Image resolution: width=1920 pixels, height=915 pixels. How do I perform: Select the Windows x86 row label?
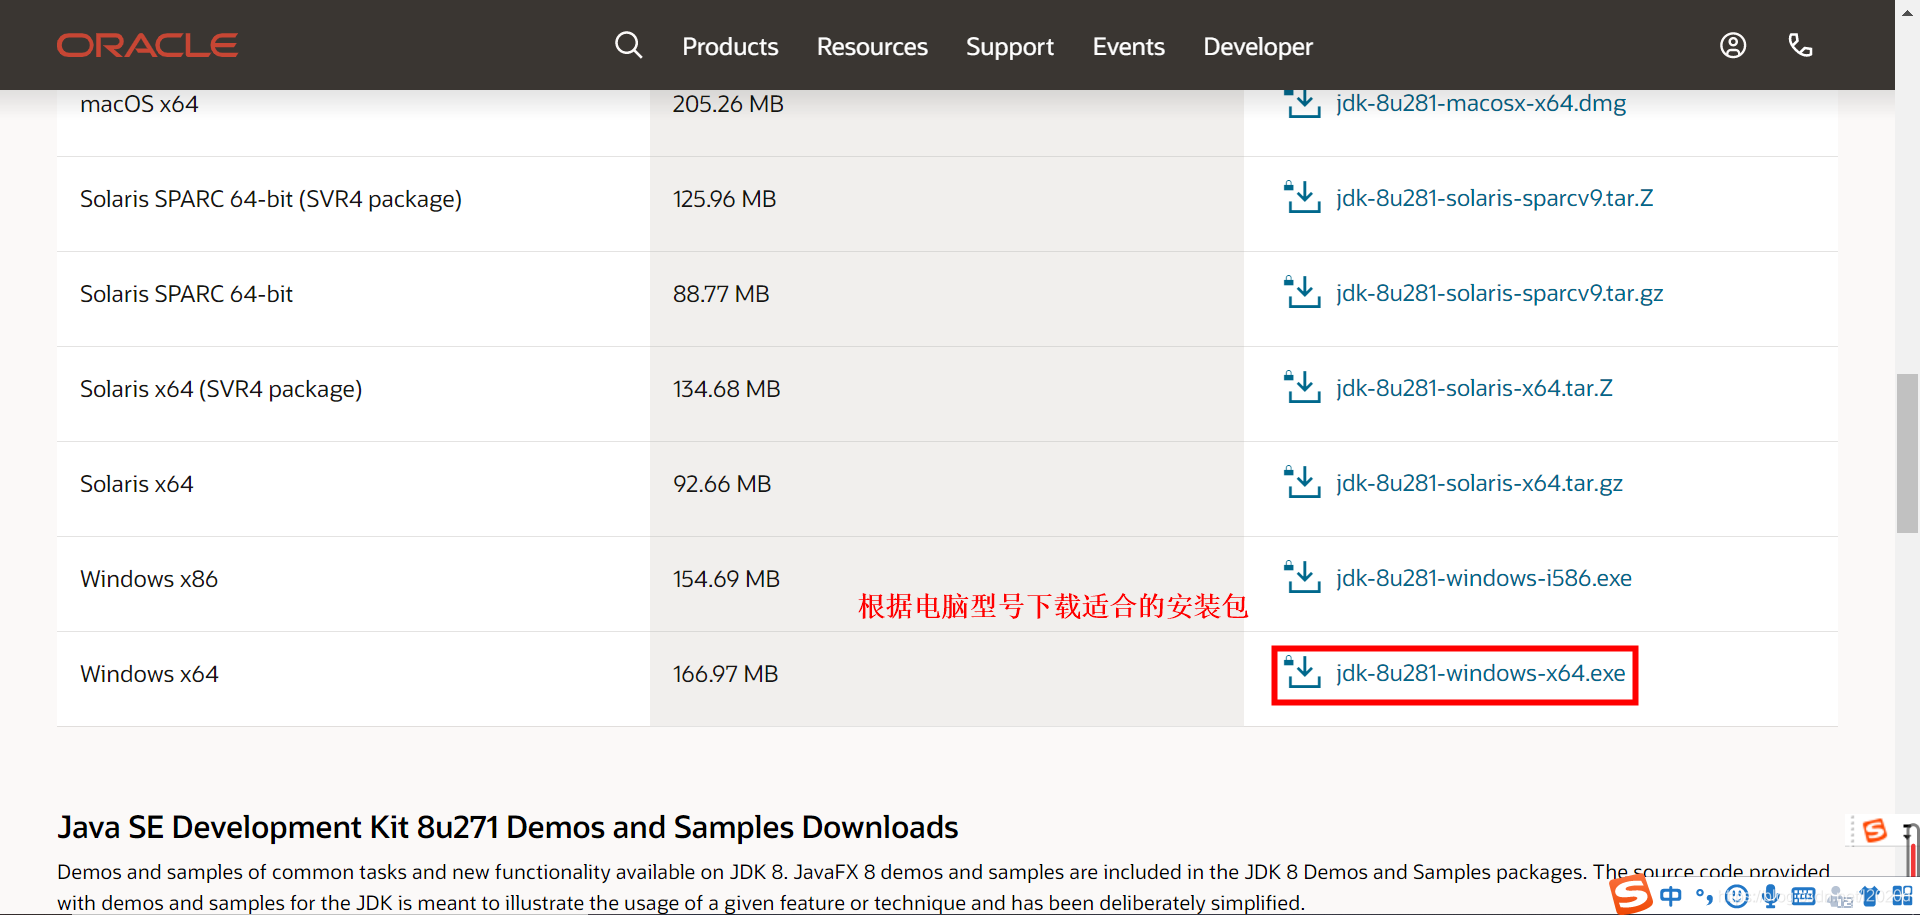tap(149, 579)
